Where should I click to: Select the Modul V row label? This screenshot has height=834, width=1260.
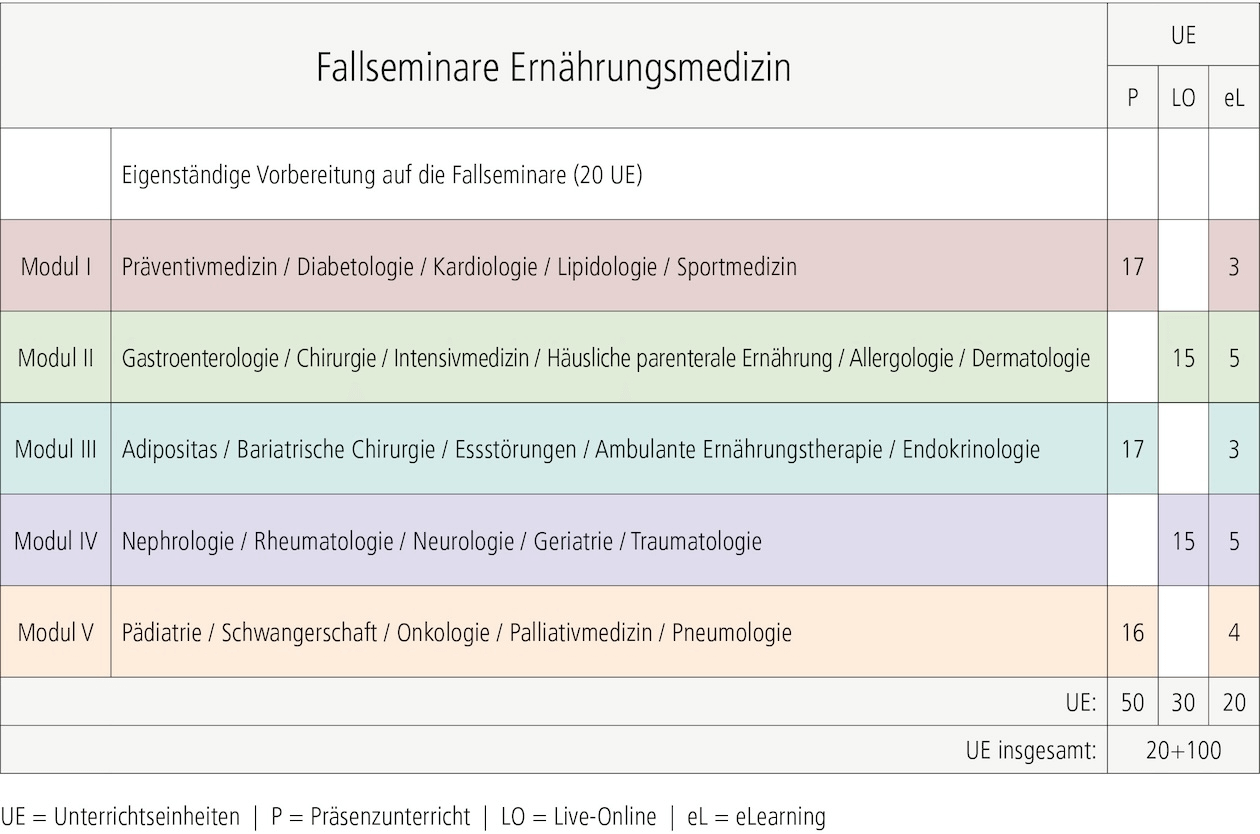coord(56,632)
